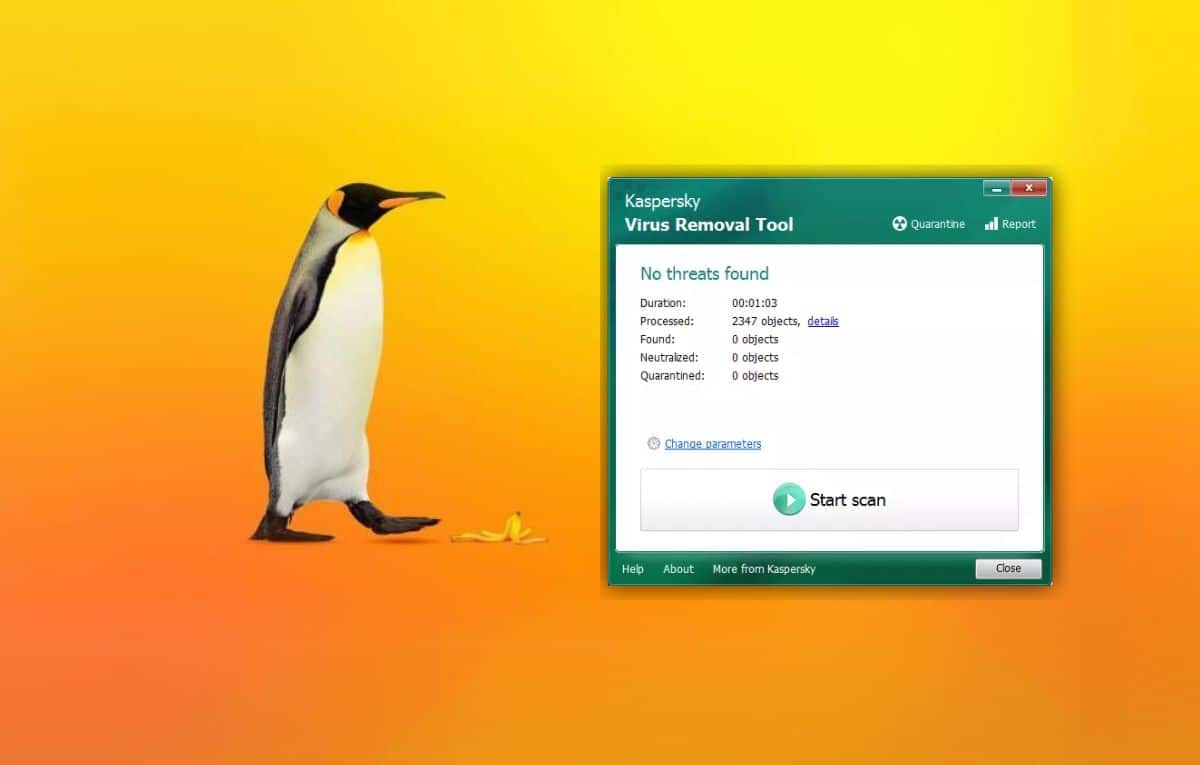Click the radiation Quarantine icon
The height and width of the screenshot is (765, 1200).
click(x=899, y=224)
